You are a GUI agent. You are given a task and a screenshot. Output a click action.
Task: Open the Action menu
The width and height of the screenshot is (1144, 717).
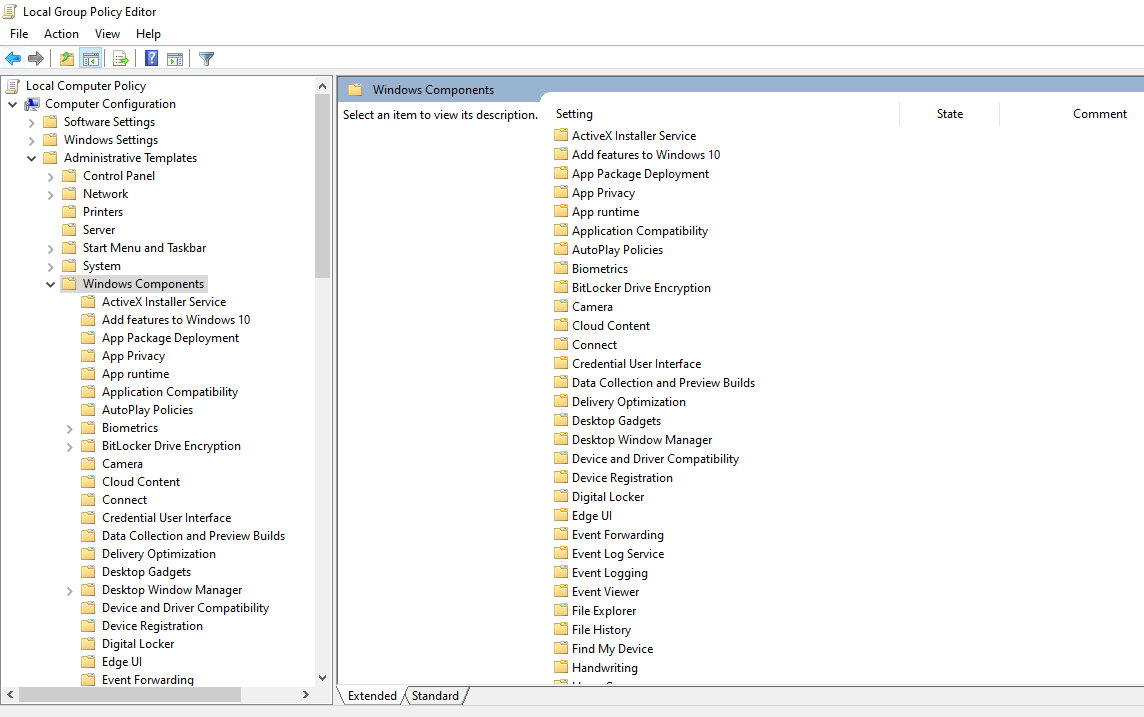click(61, 34)
